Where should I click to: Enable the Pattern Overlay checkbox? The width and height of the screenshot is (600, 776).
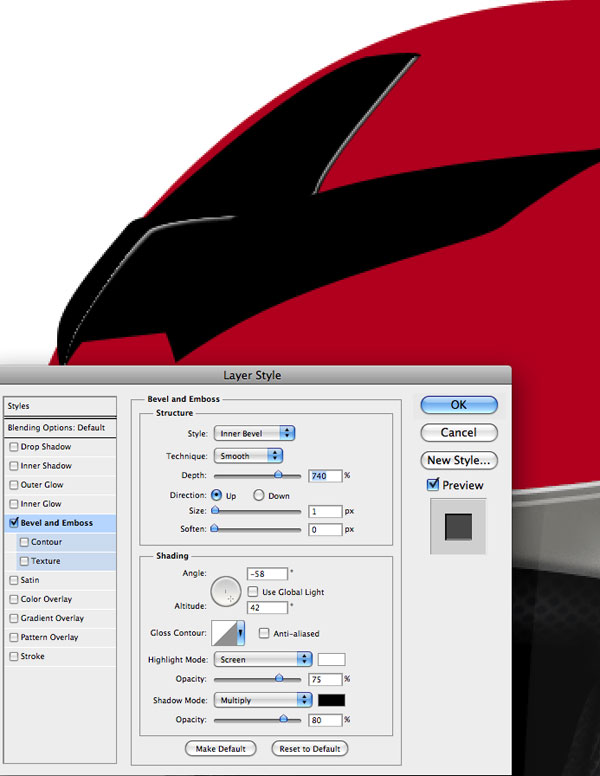pos(14,637)
